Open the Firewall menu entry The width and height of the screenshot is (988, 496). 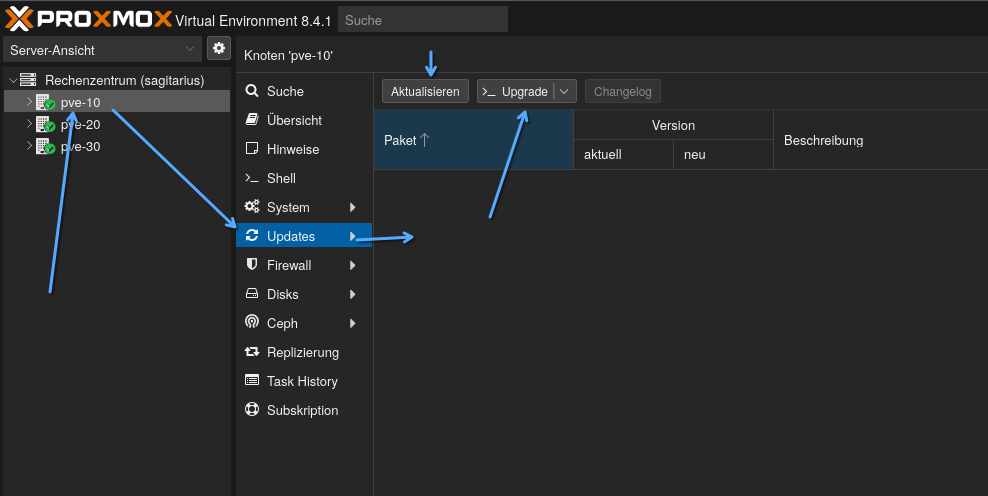click(x=304, y=265)
